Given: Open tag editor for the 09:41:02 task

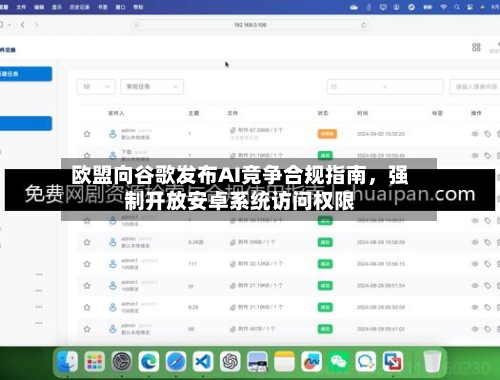Looking at the screenshot, I should coord(487,329).
